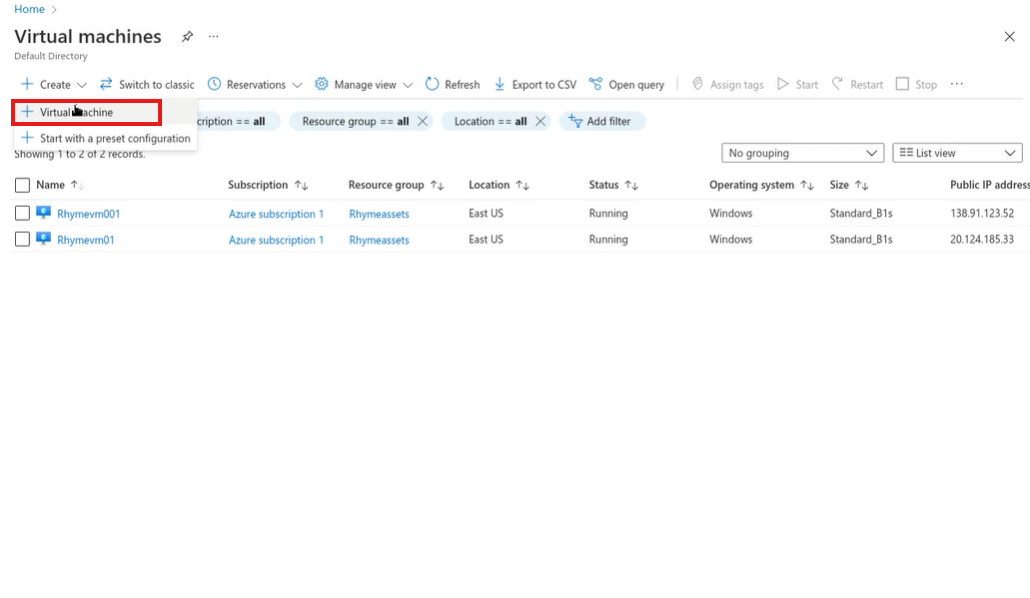The height and width of the screenshot is (598, 1030).
Task: Expand the Reservations dropdown
Action: [x=255, y=84]
